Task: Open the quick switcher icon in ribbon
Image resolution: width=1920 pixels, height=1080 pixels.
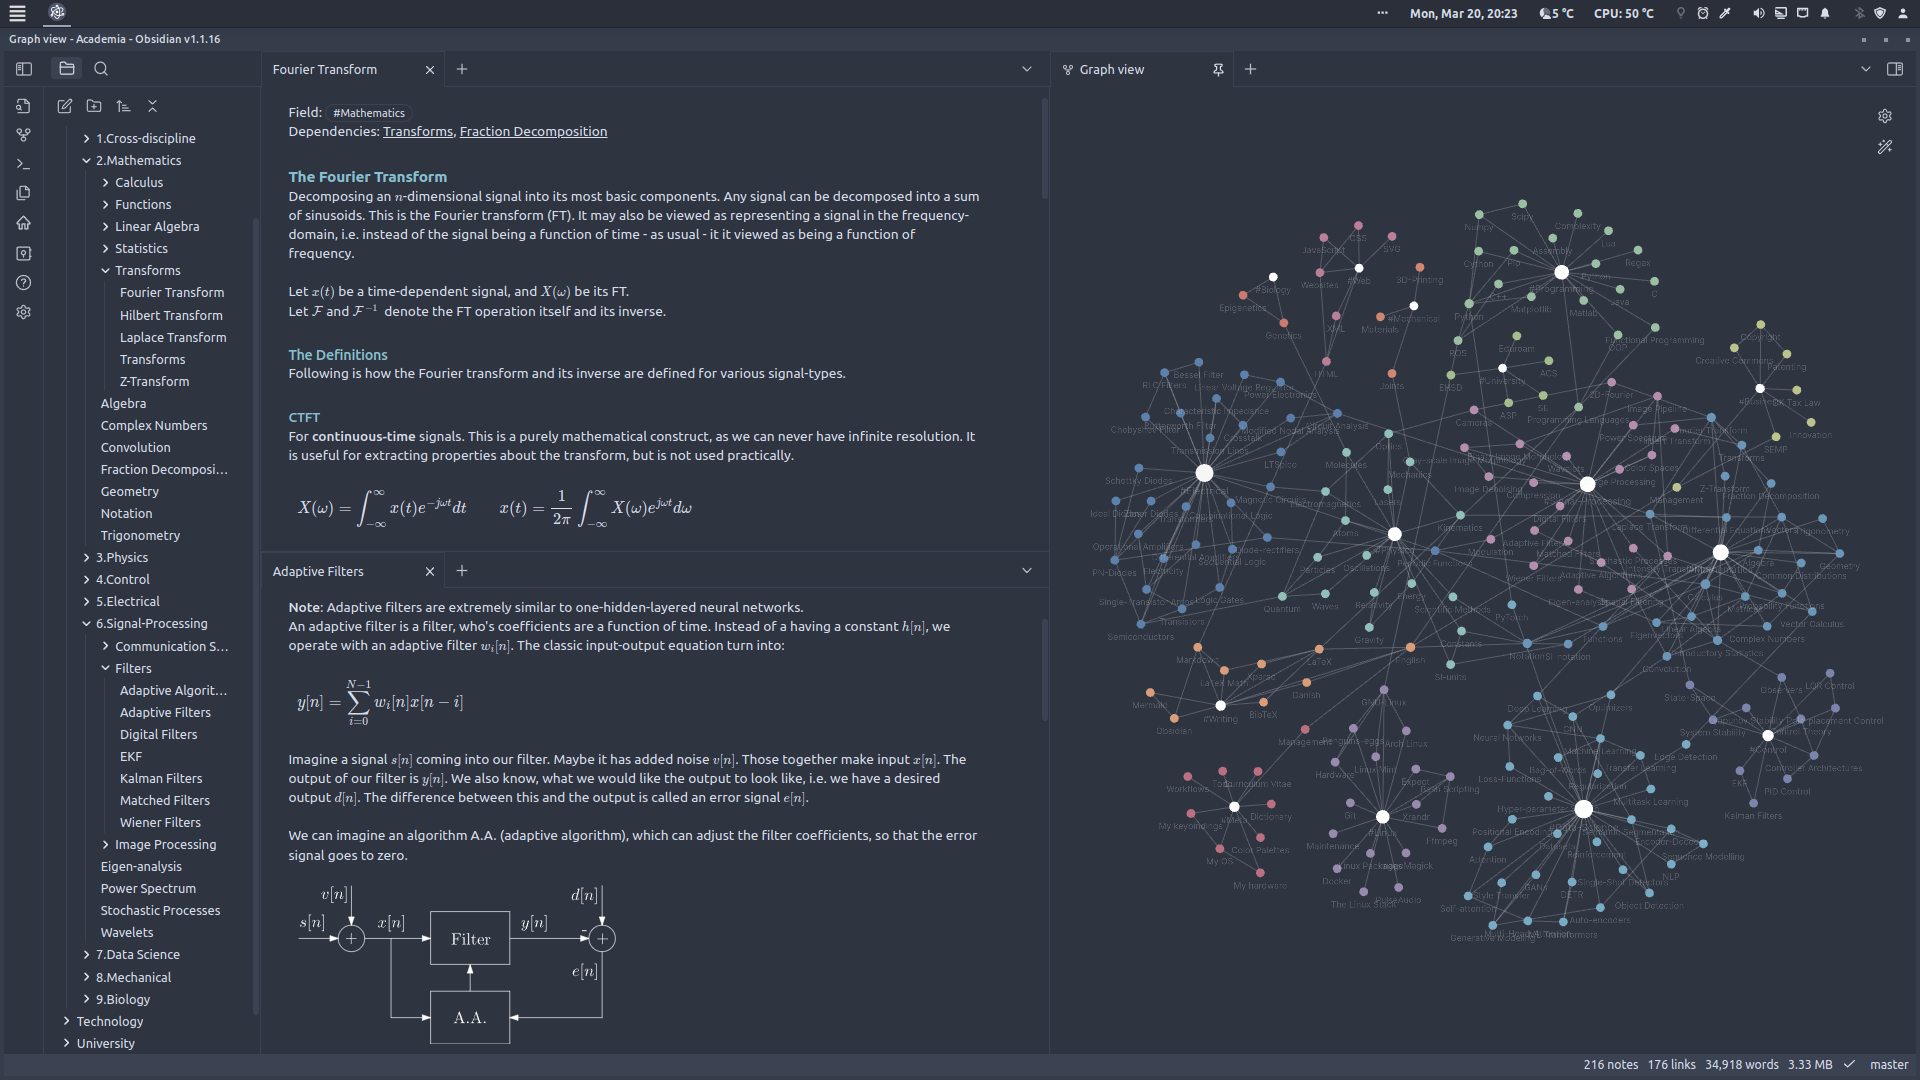Action: tap(24, 106)
